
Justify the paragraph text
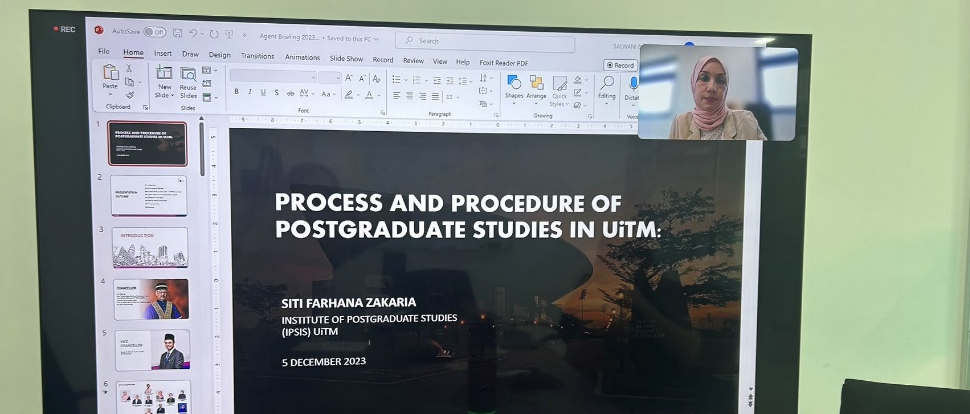tap(436, 97)
